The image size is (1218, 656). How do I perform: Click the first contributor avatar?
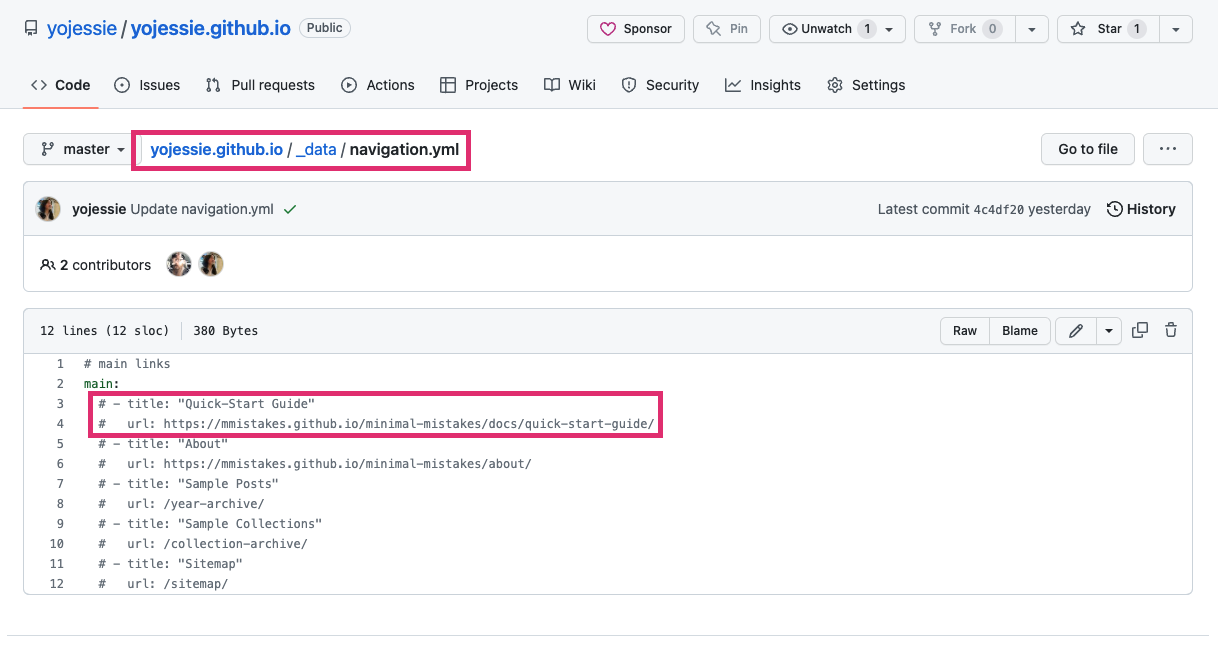pos(179,265)
